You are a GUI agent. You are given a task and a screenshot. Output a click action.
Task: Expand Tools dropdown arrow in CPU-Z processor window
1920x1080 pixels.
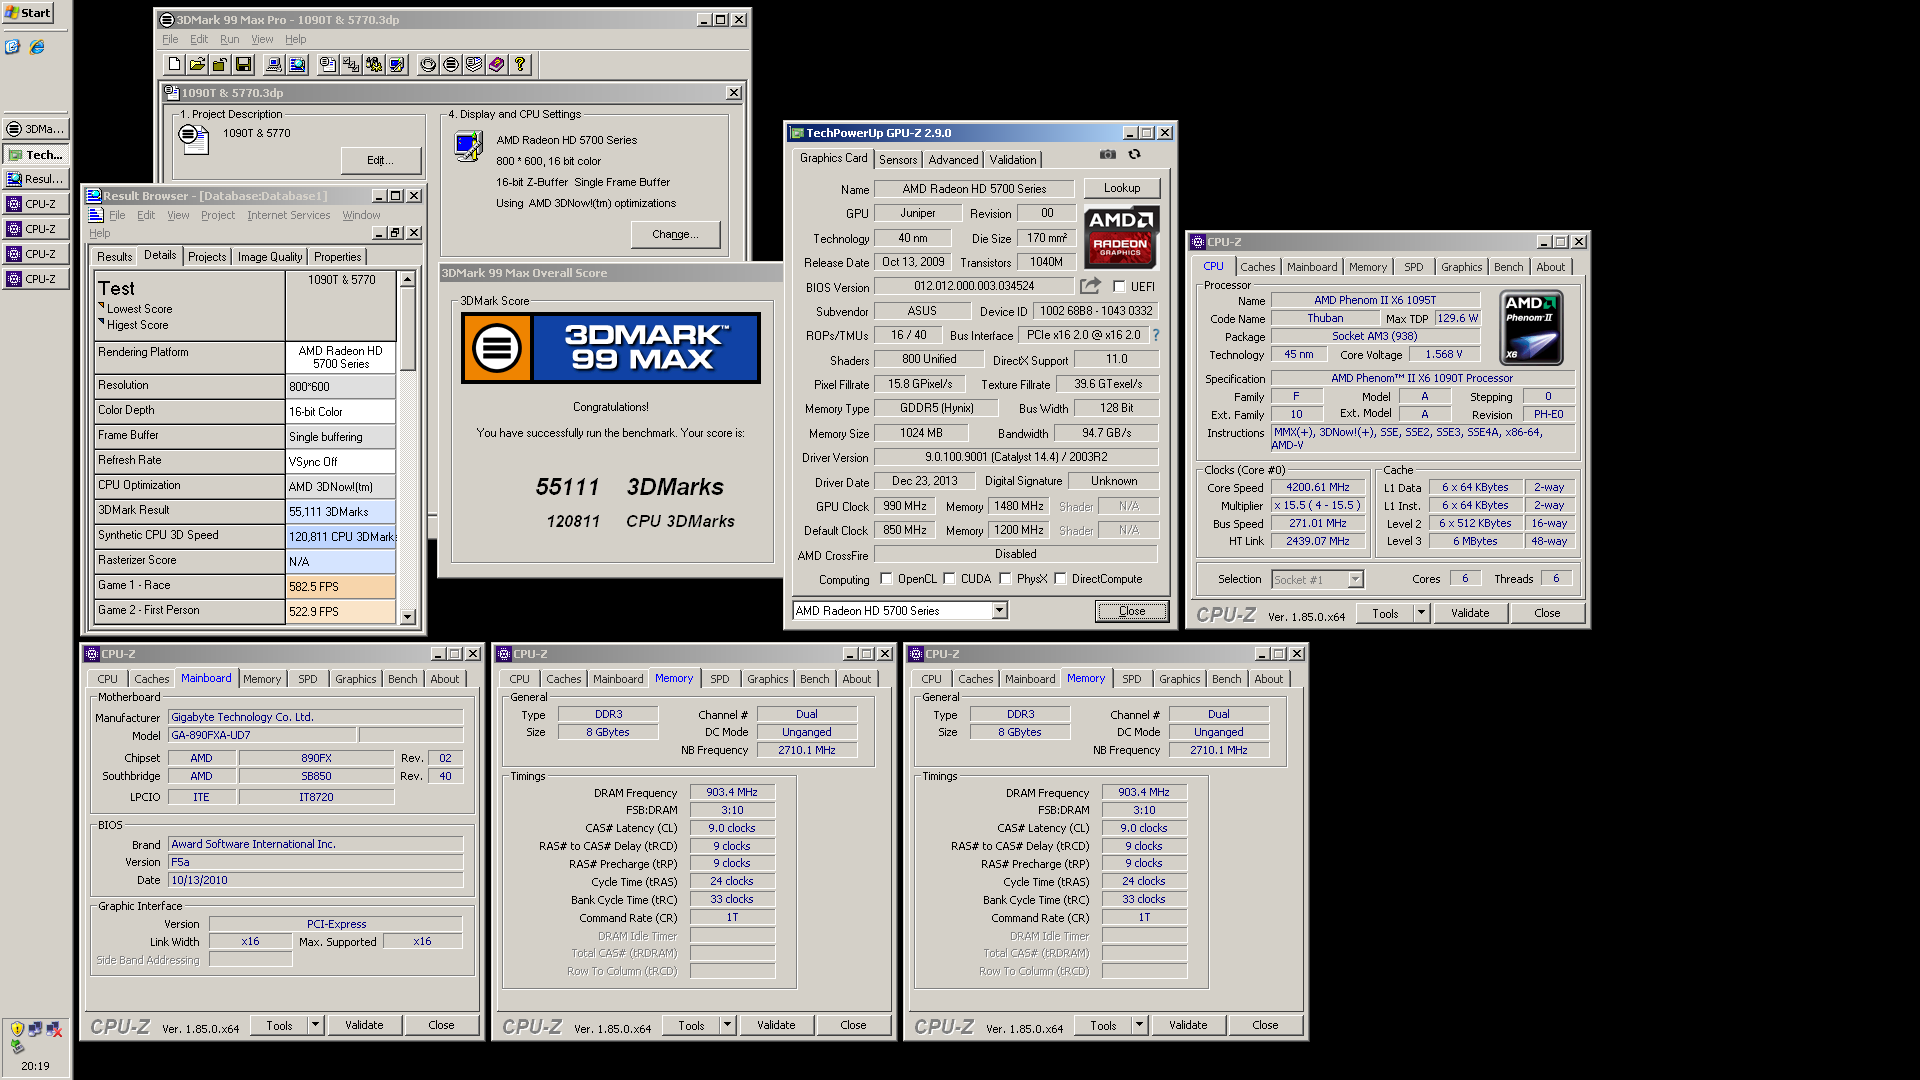pyautogui.click(x=1421, y=613)
